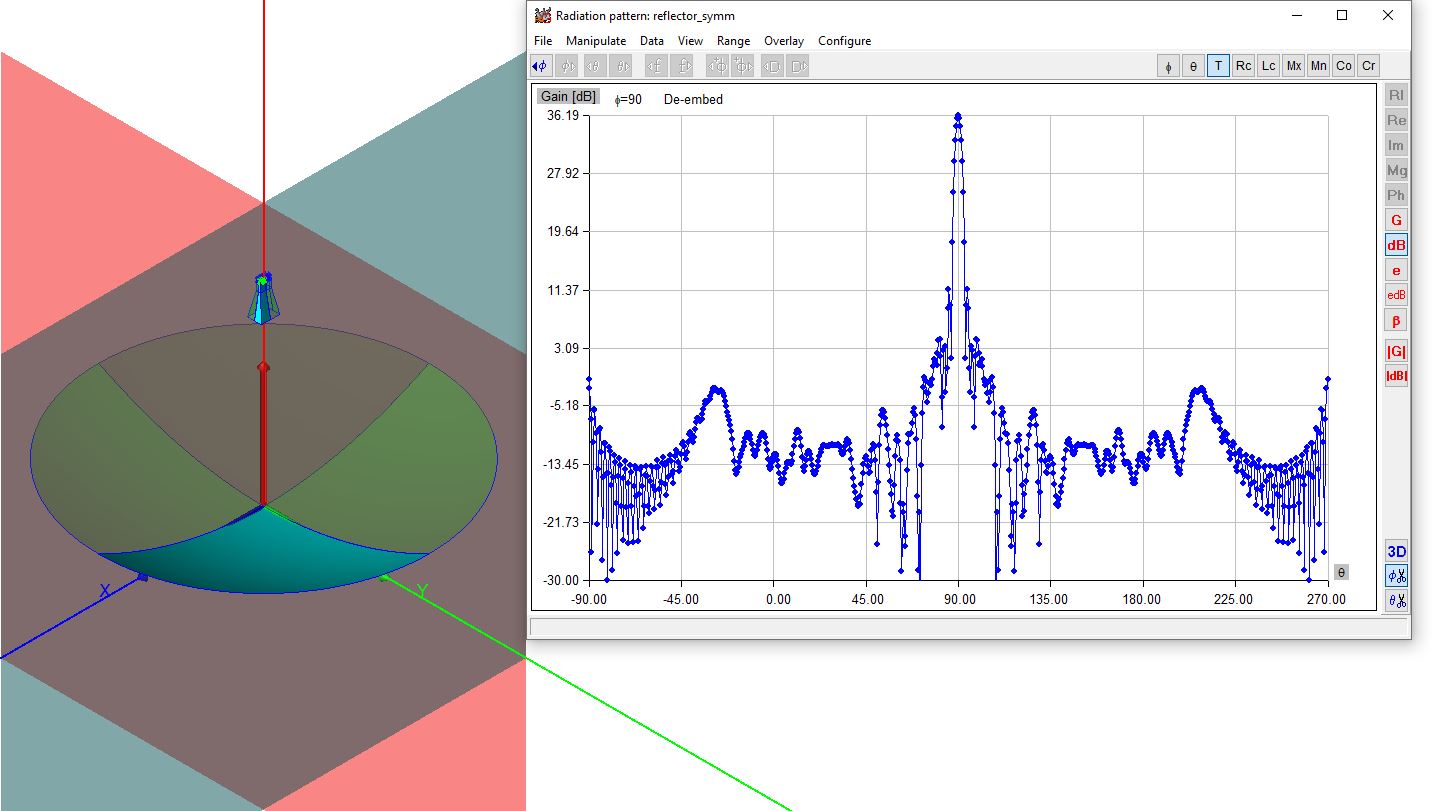Click the gain peak at 90 degrees
This screenshot has width=1436, height=811.
[958, 117]
